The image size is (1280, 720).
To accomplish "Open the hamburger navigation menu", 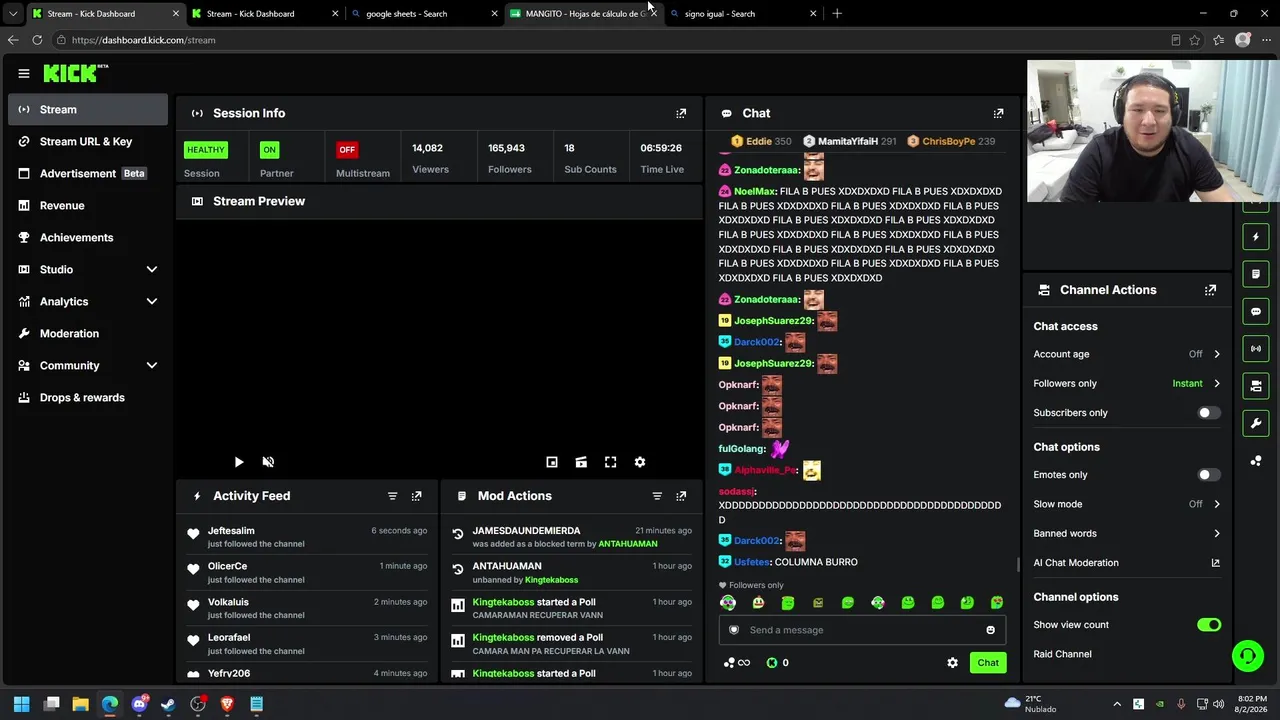I will coord(24,73).
